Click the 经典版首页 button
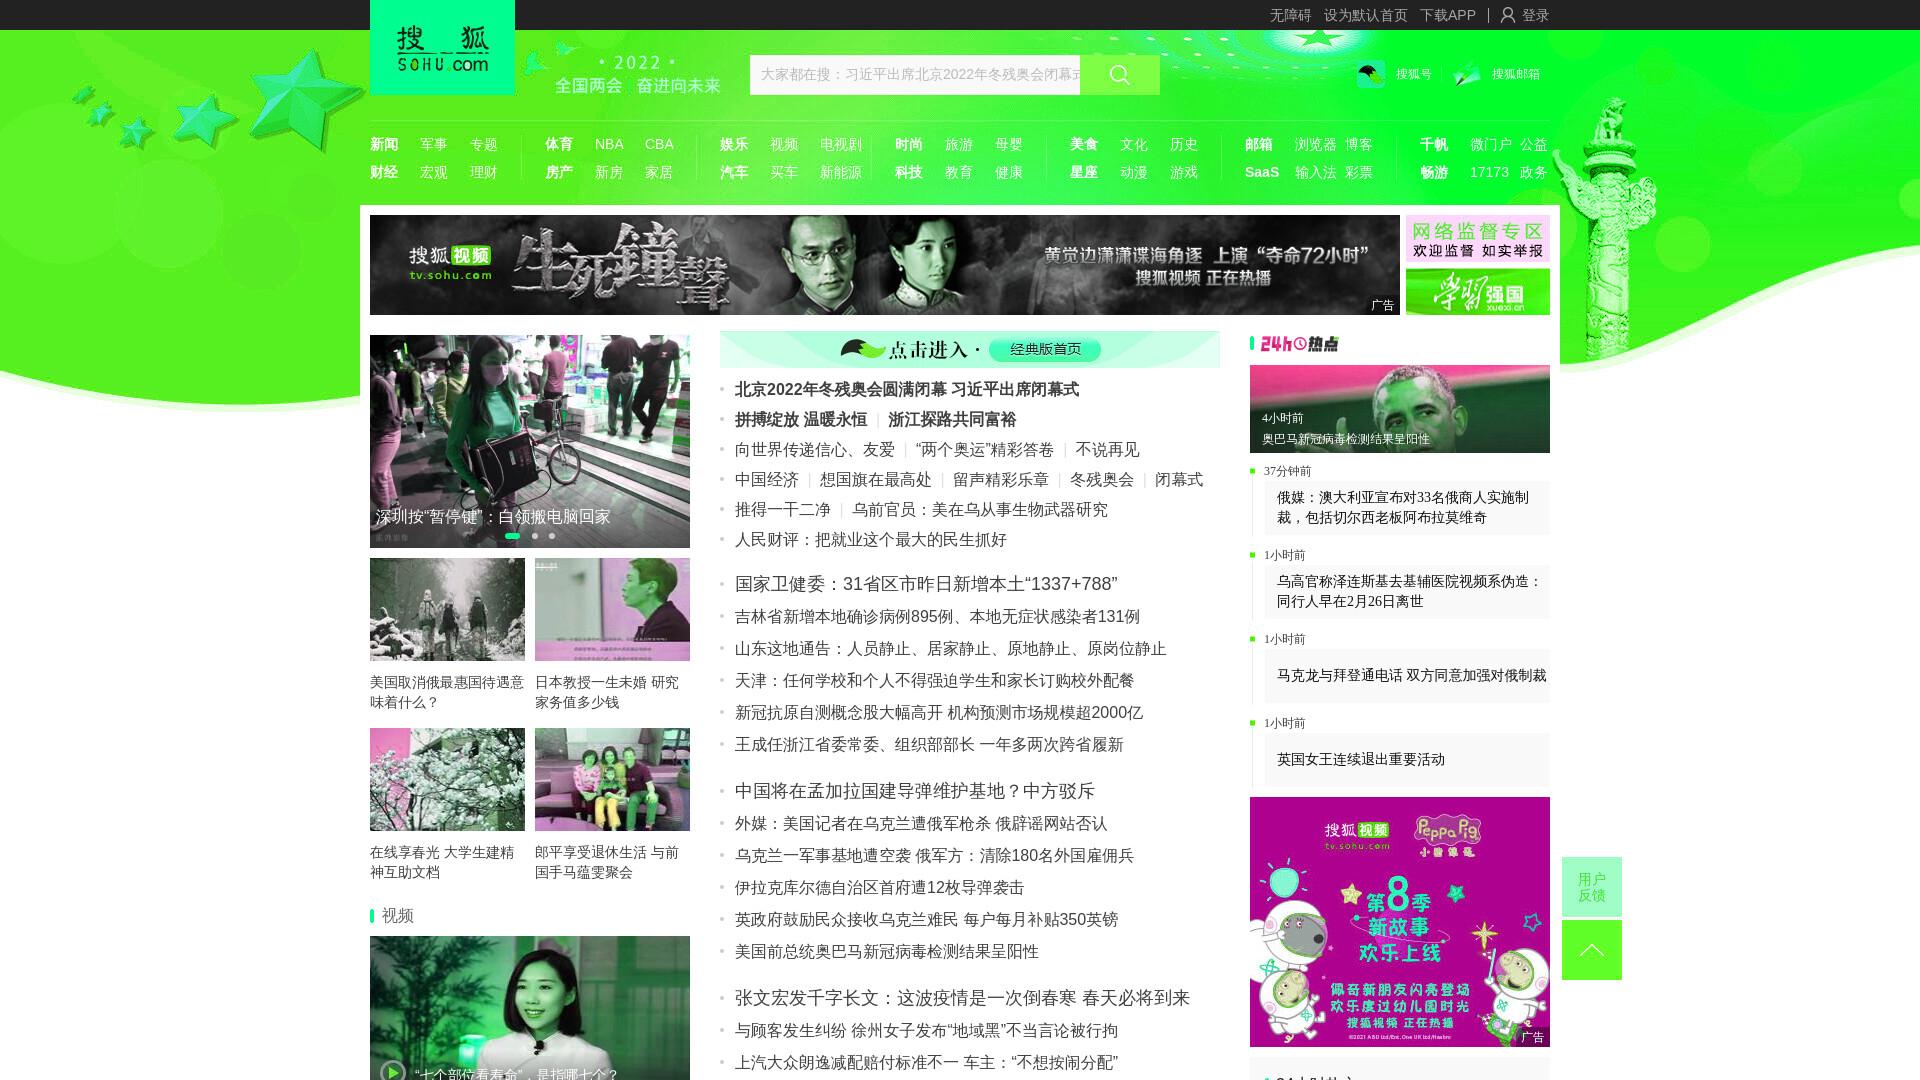Viewport: 1920px width, 1080px height. tap(1045, 349)
